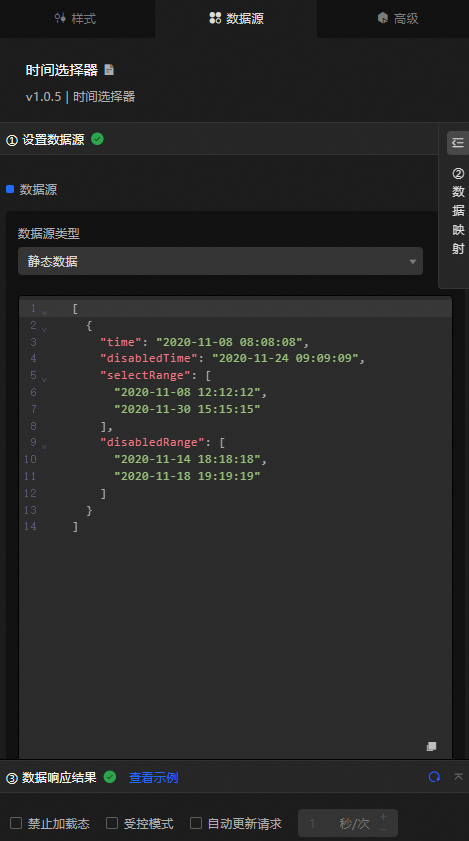Click the collapse panel icon above 数据映射
Image resolution: width=469 pixels, height=841 pixels.
pos(458,143)
